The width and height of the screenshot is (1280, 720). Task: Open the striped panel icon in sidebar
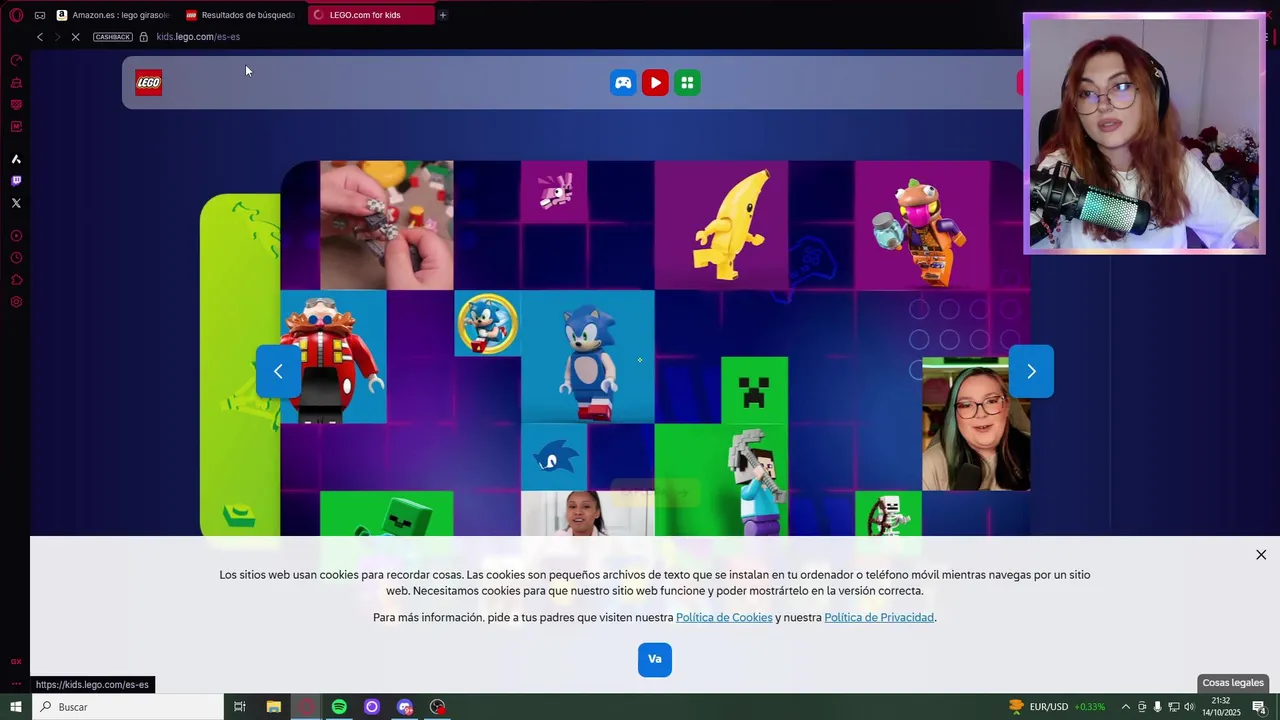click(x=16, y=105)
